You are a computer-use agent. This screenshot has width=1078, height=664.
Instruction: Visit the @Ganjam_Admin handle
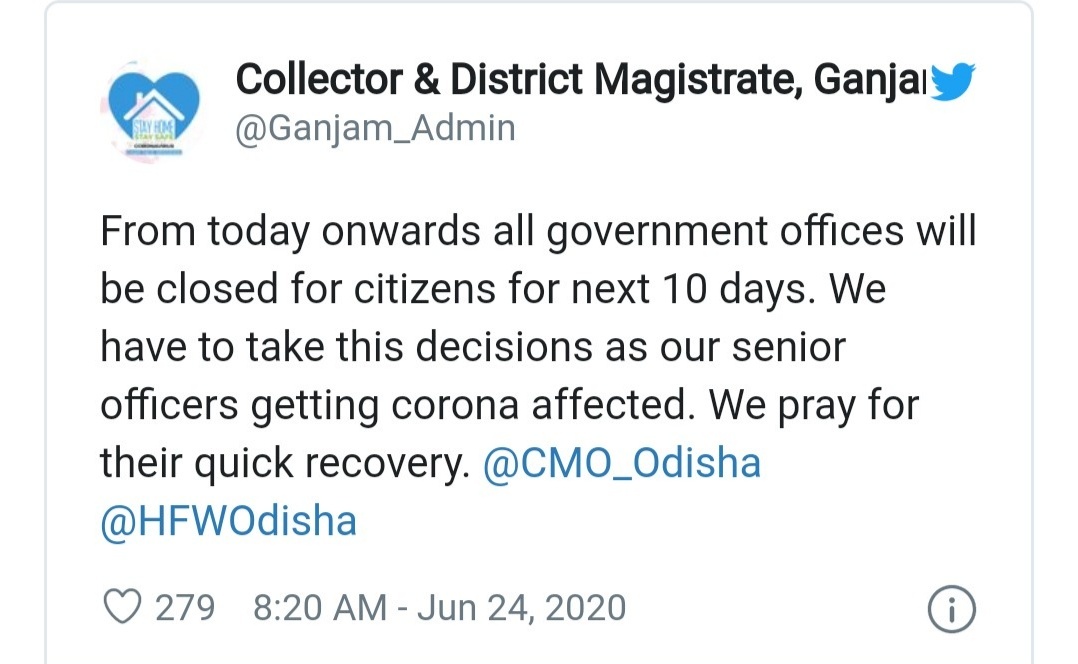click(x=375, y=129)
